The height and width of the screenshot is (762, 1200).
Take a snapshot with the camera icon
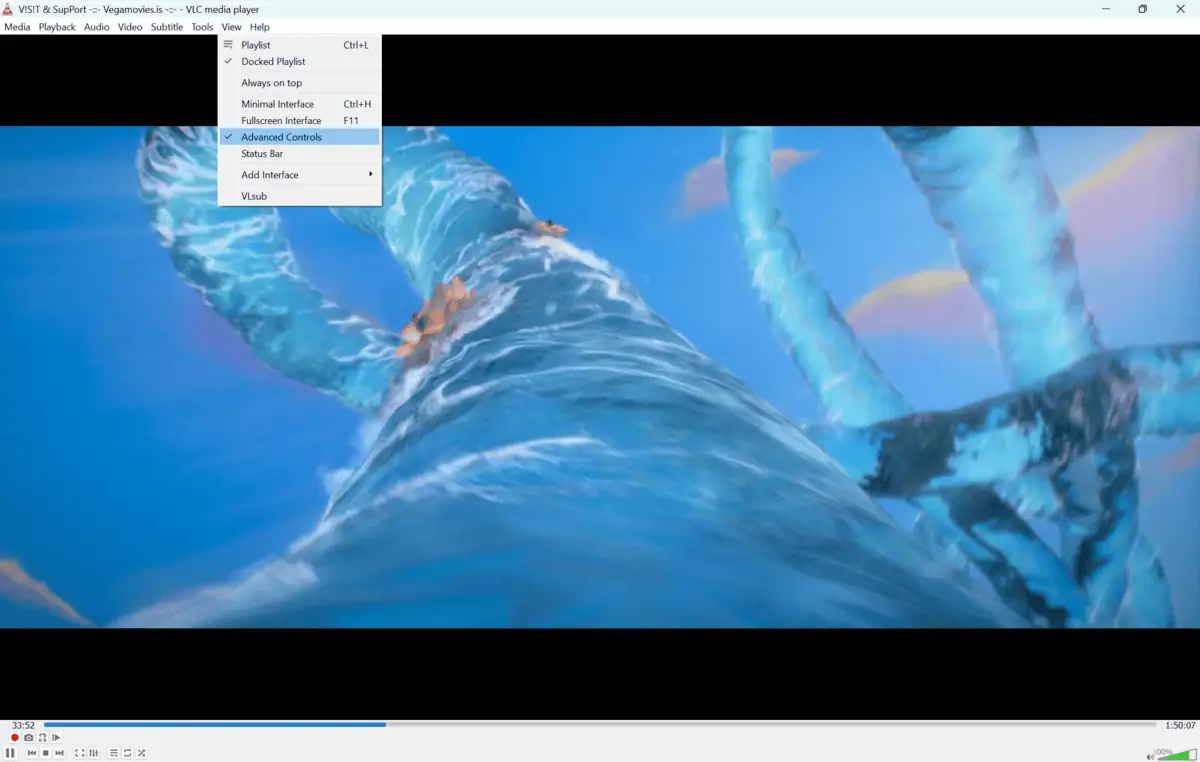click(28, 738)
